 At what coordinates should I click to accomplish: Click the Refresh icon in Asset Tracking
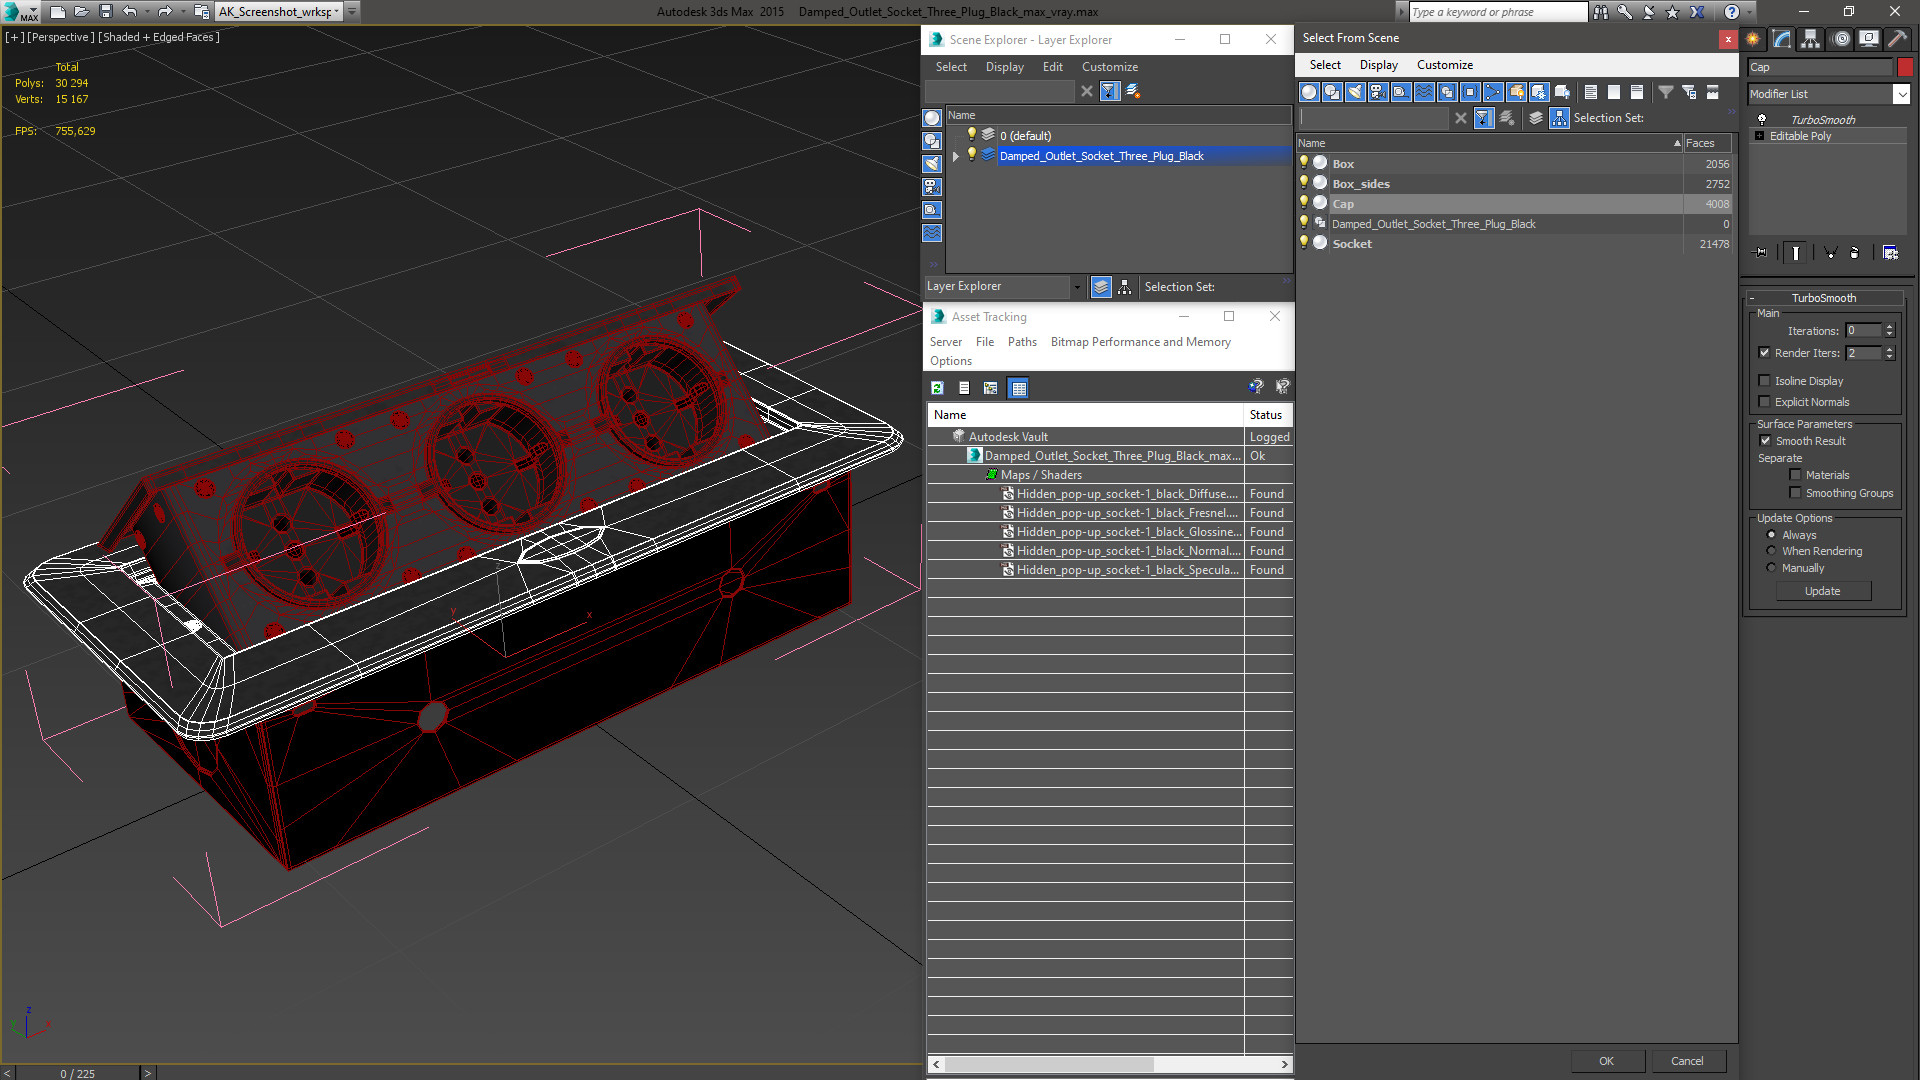coord(937,388)
